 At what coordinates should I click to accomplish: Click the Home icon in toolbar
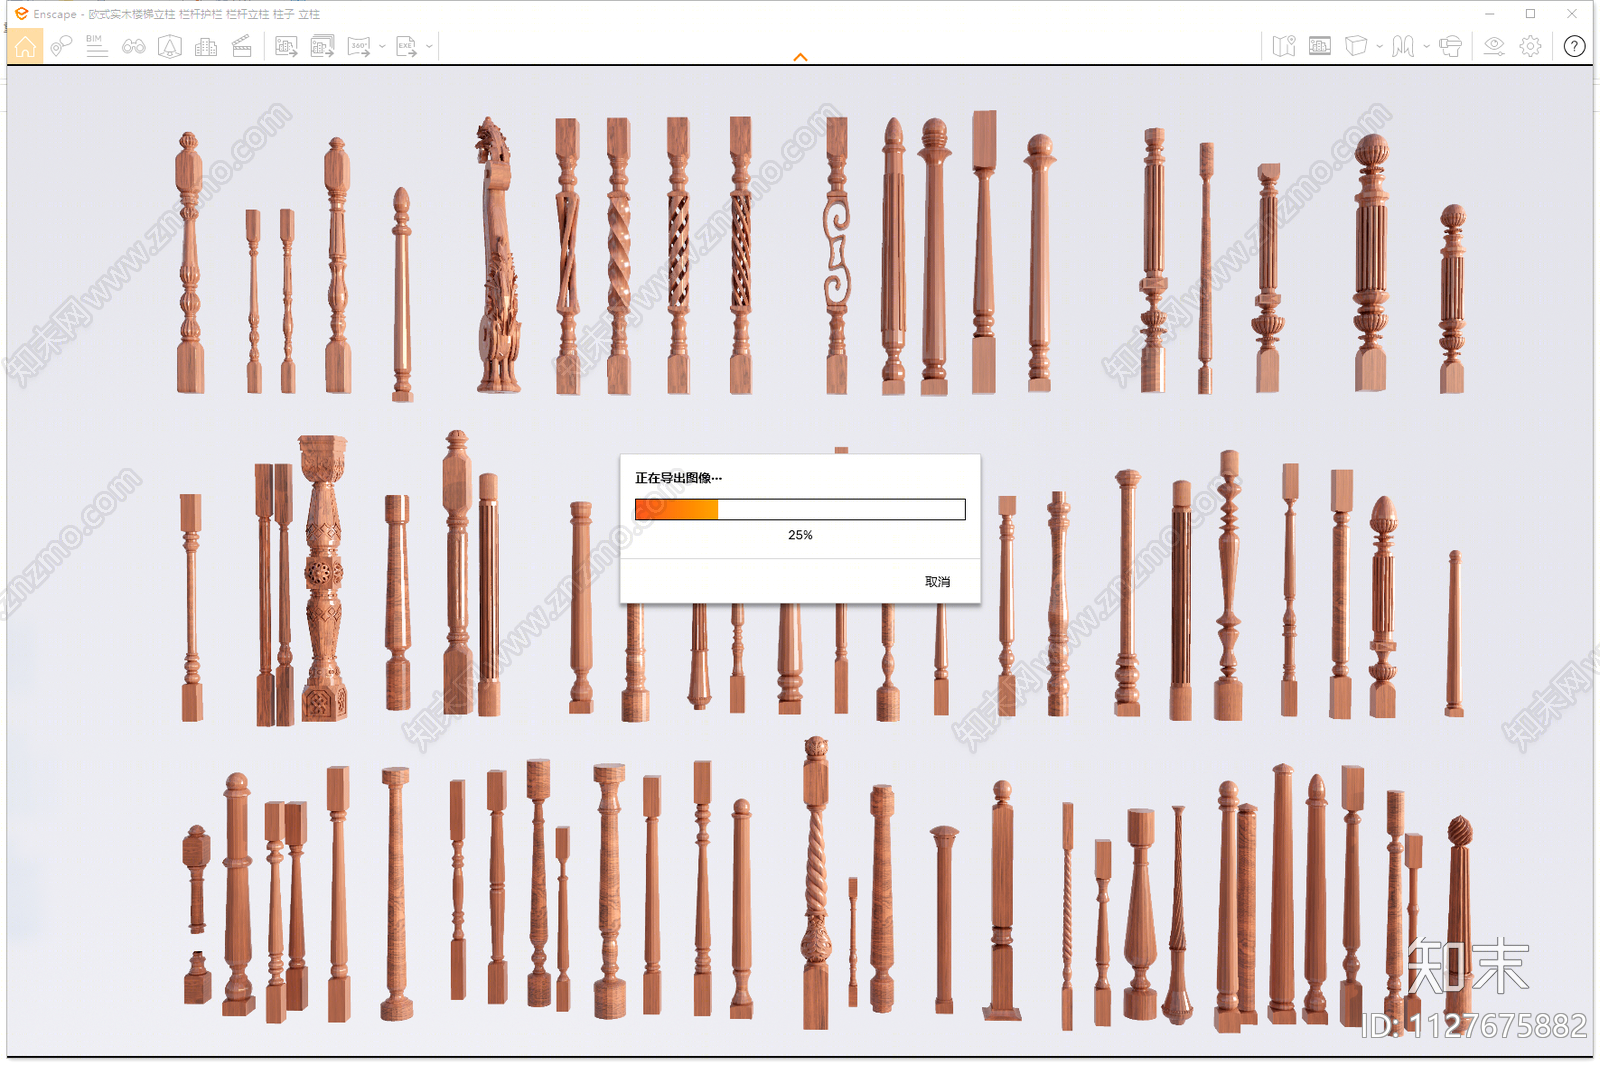[25, 46]
